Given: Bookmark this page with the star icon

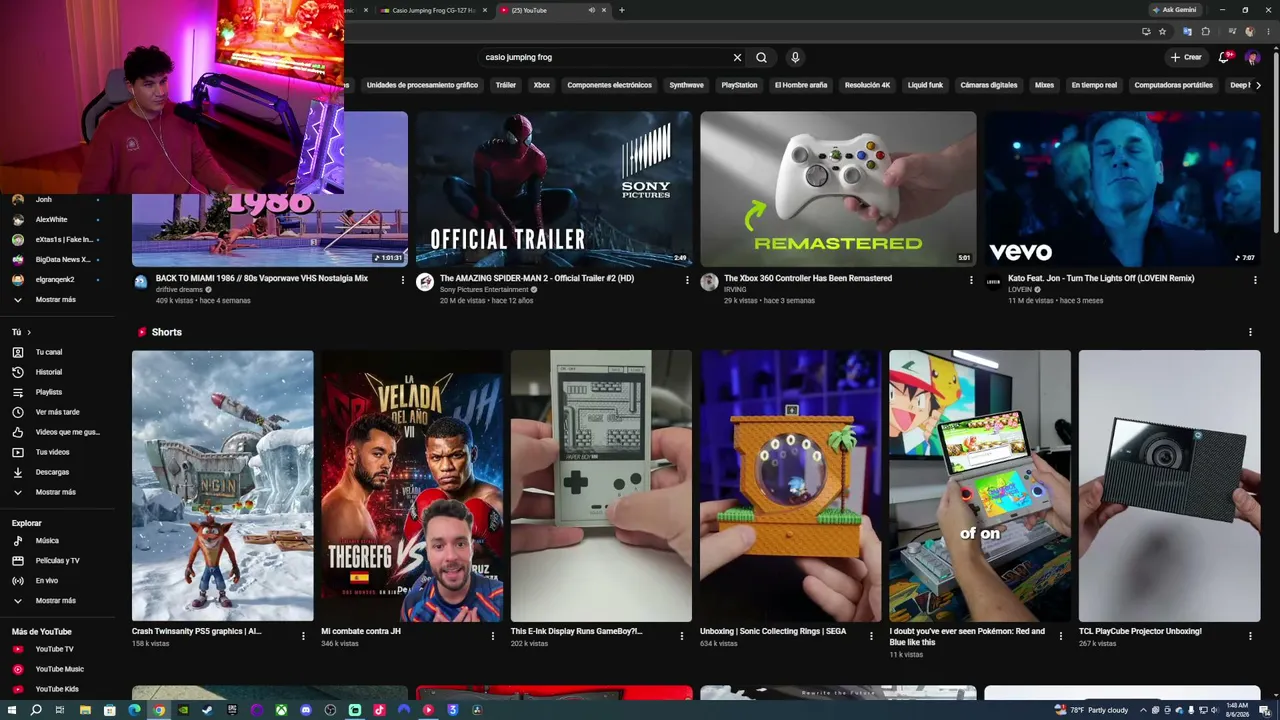Looking at the screenshot, I should click(x=1162, y=32).
